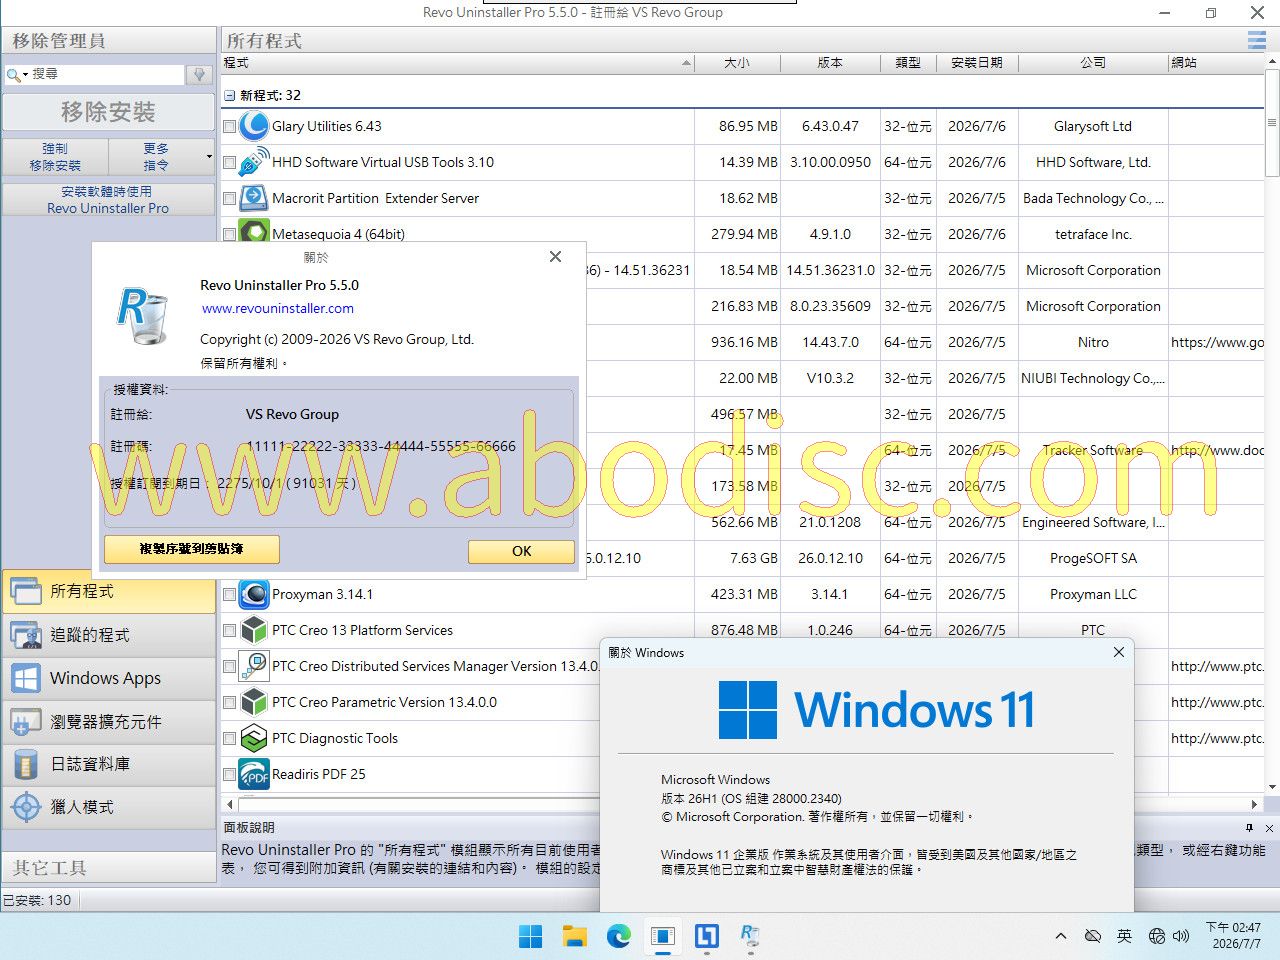Check the Metasequoia 4 (64bit) box
1280x960 pixels.
coord(229,235)
